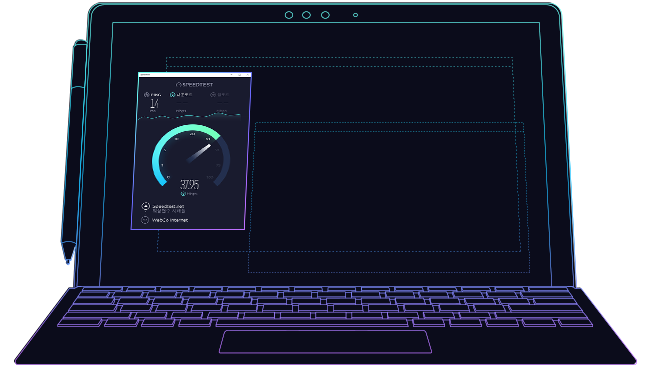This screenshot has height=367, width=650.
Task: Minimize the Speedtest window
Action: (231, 75)
